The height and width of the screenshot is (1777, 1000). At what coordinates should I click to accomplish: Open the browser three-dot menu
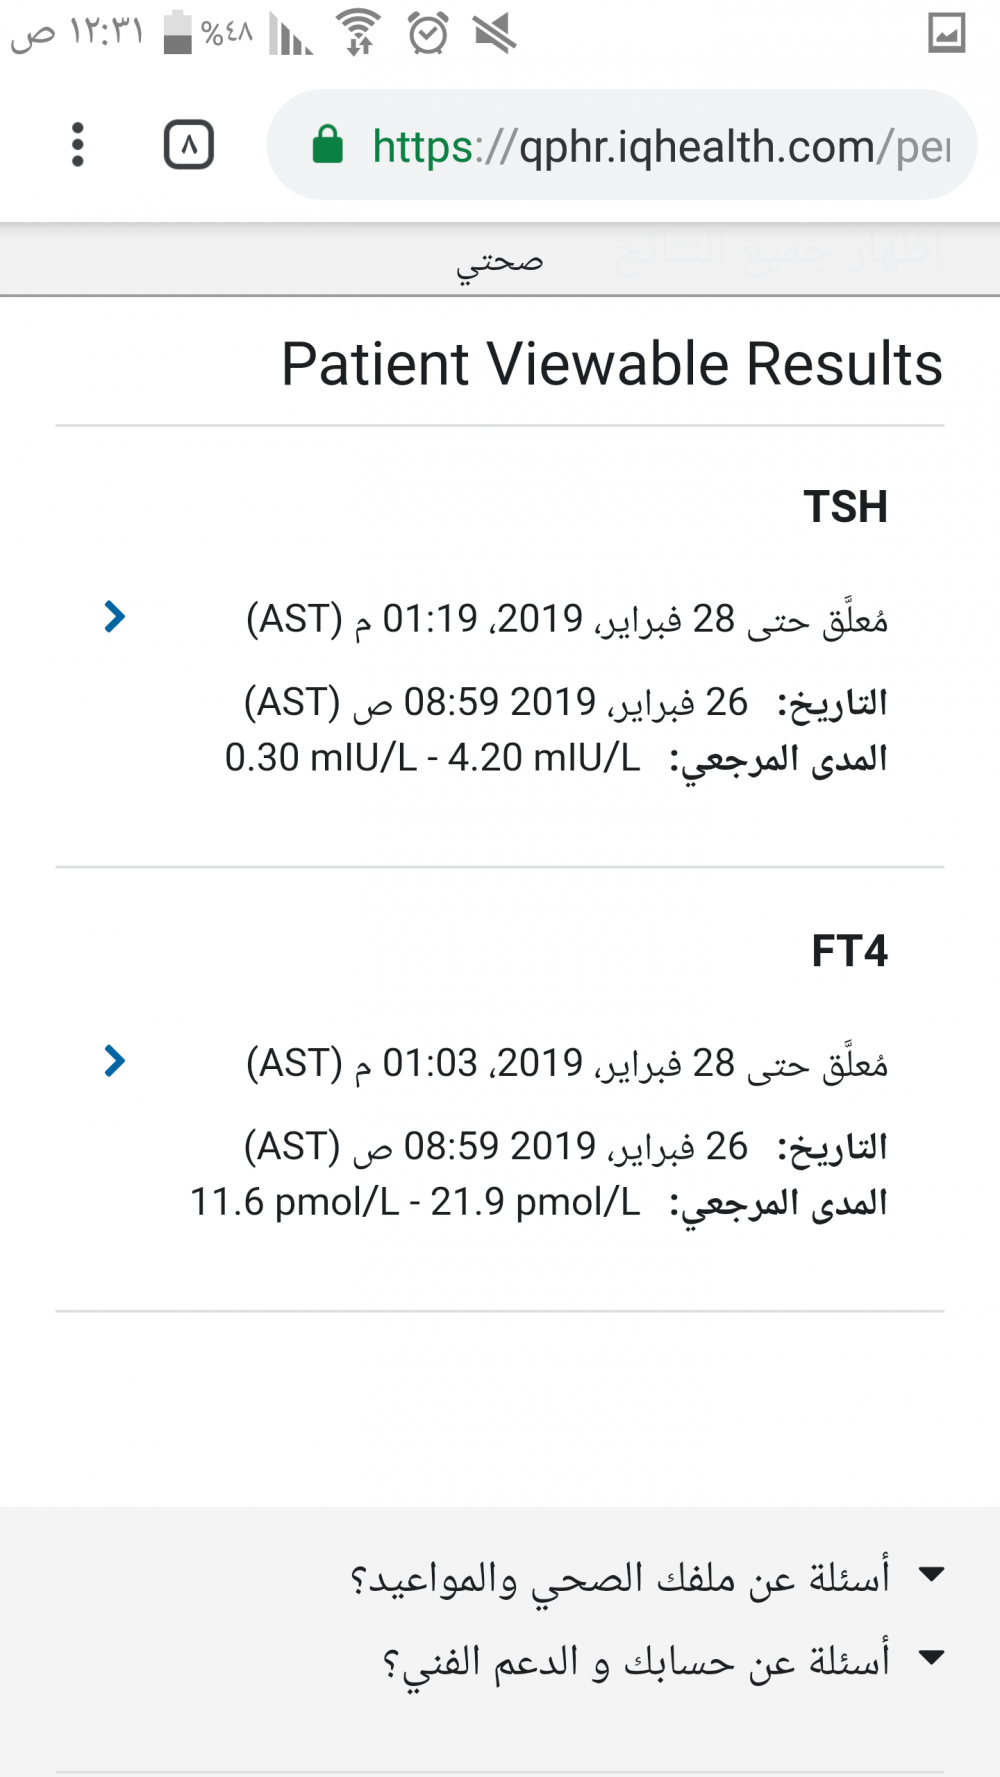click(x=78, y=145)
